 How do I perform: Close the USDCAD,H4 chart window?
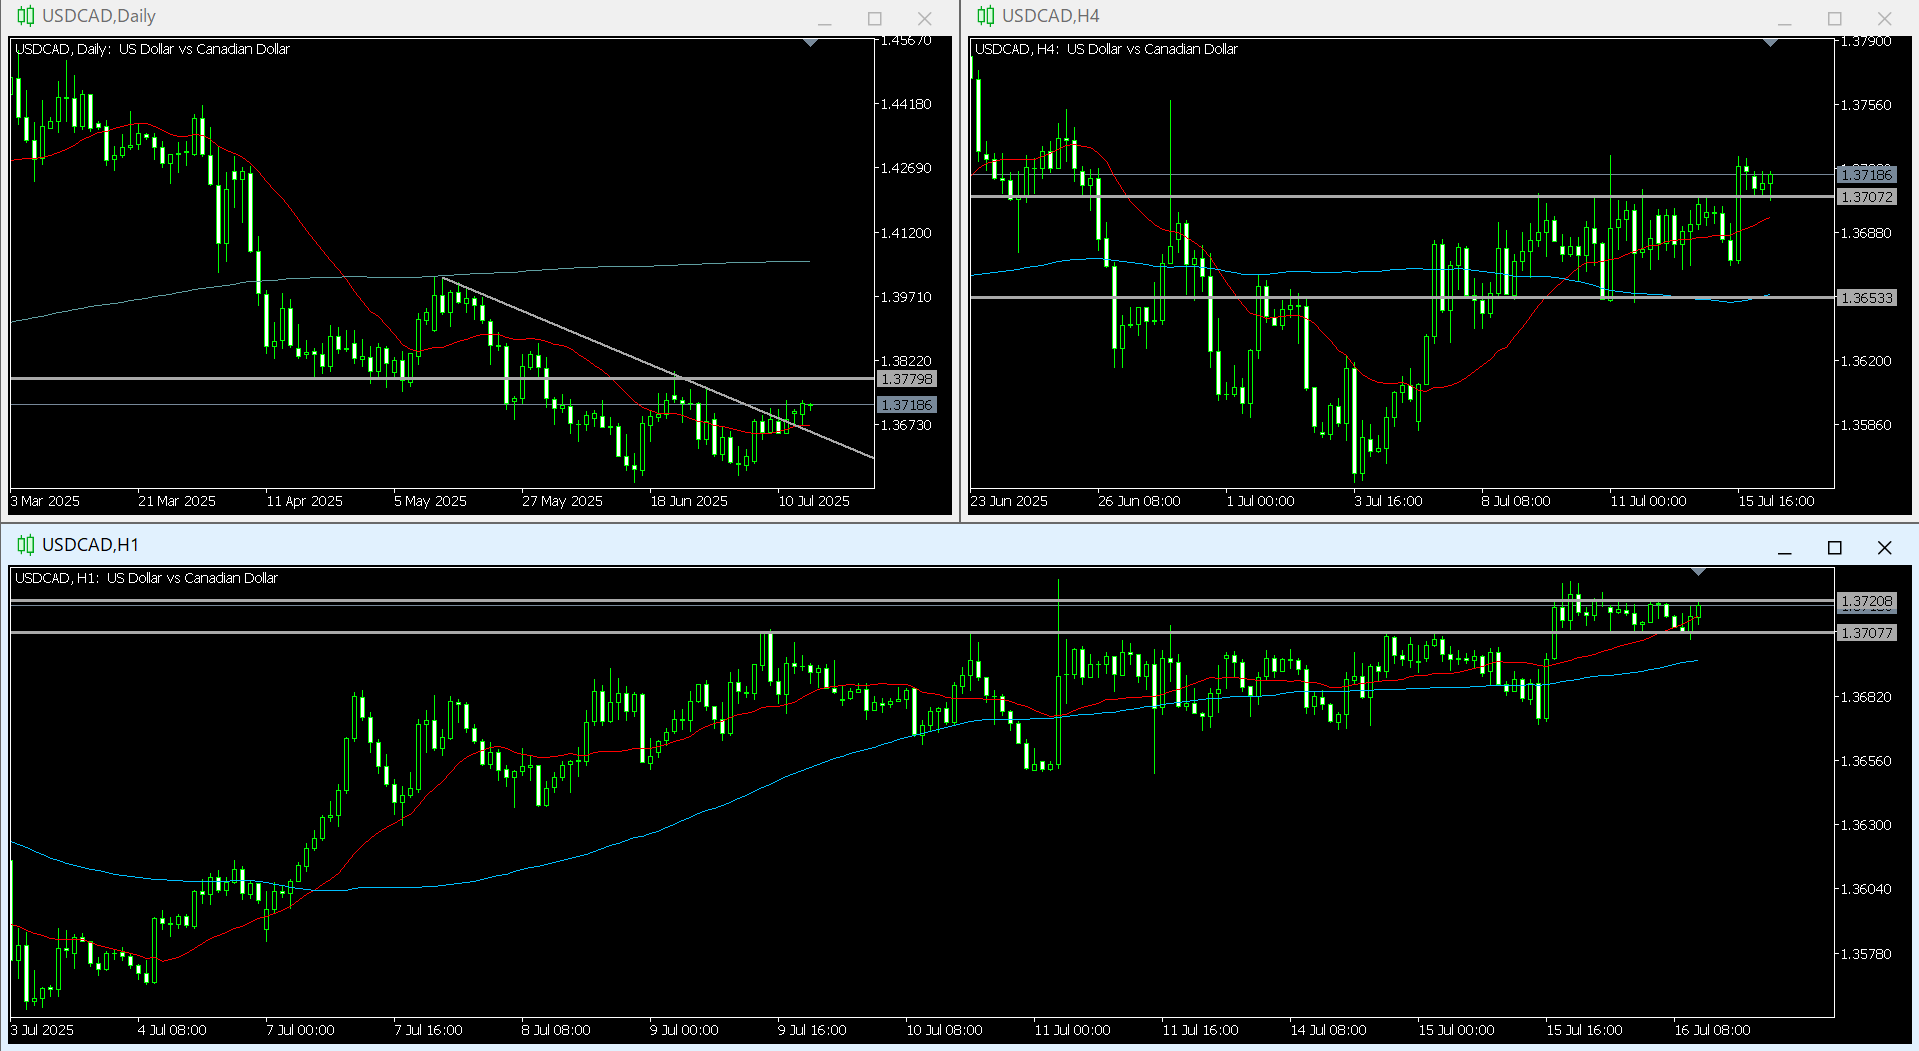coord(1885,18)
